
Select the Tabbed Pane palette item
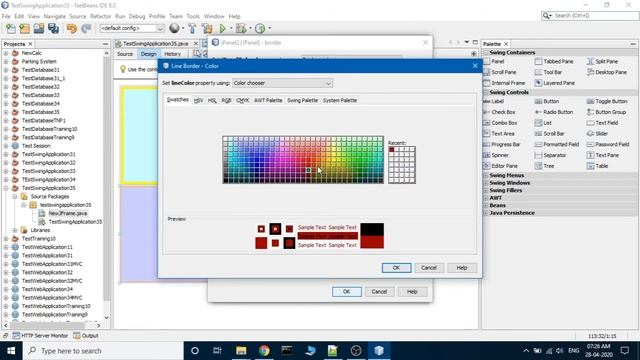tap(554, 61)
